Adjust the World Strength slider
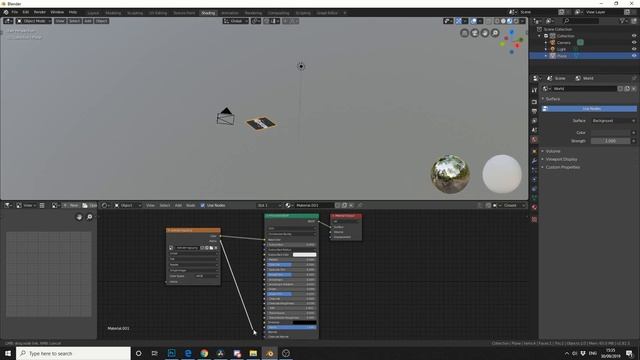The height and width of the screenshot is (360, 640). click(x=610, y=141)
